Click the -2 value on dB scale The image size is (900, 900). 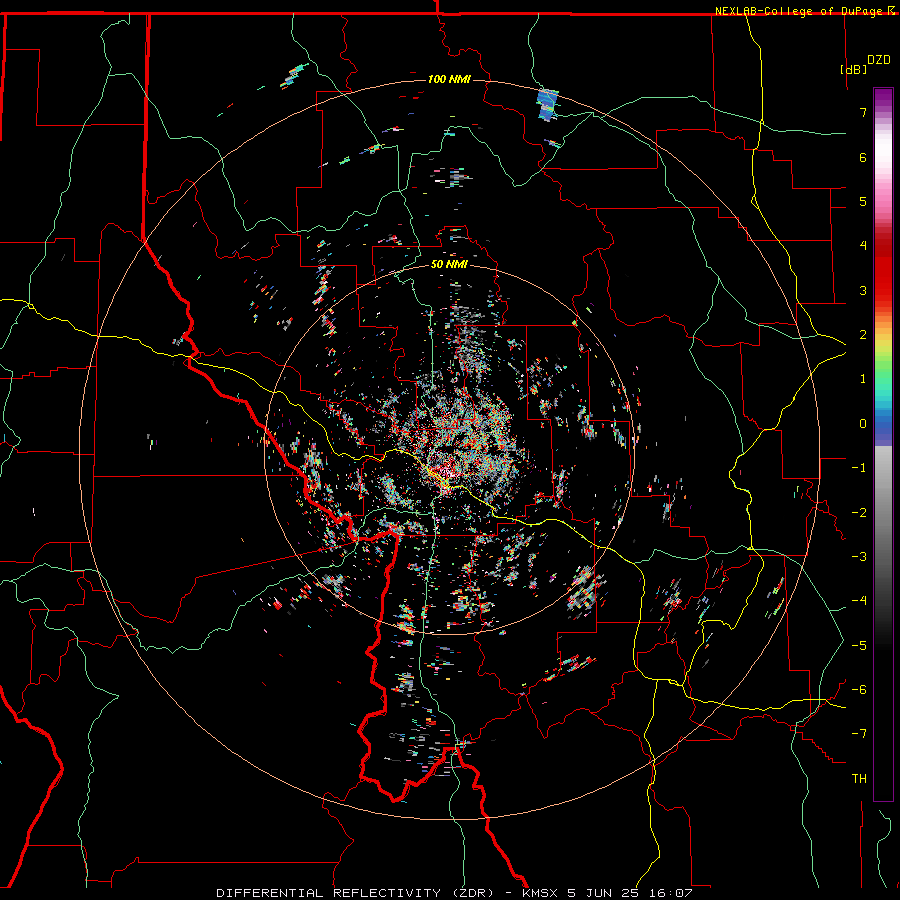[x=859, y=513]
